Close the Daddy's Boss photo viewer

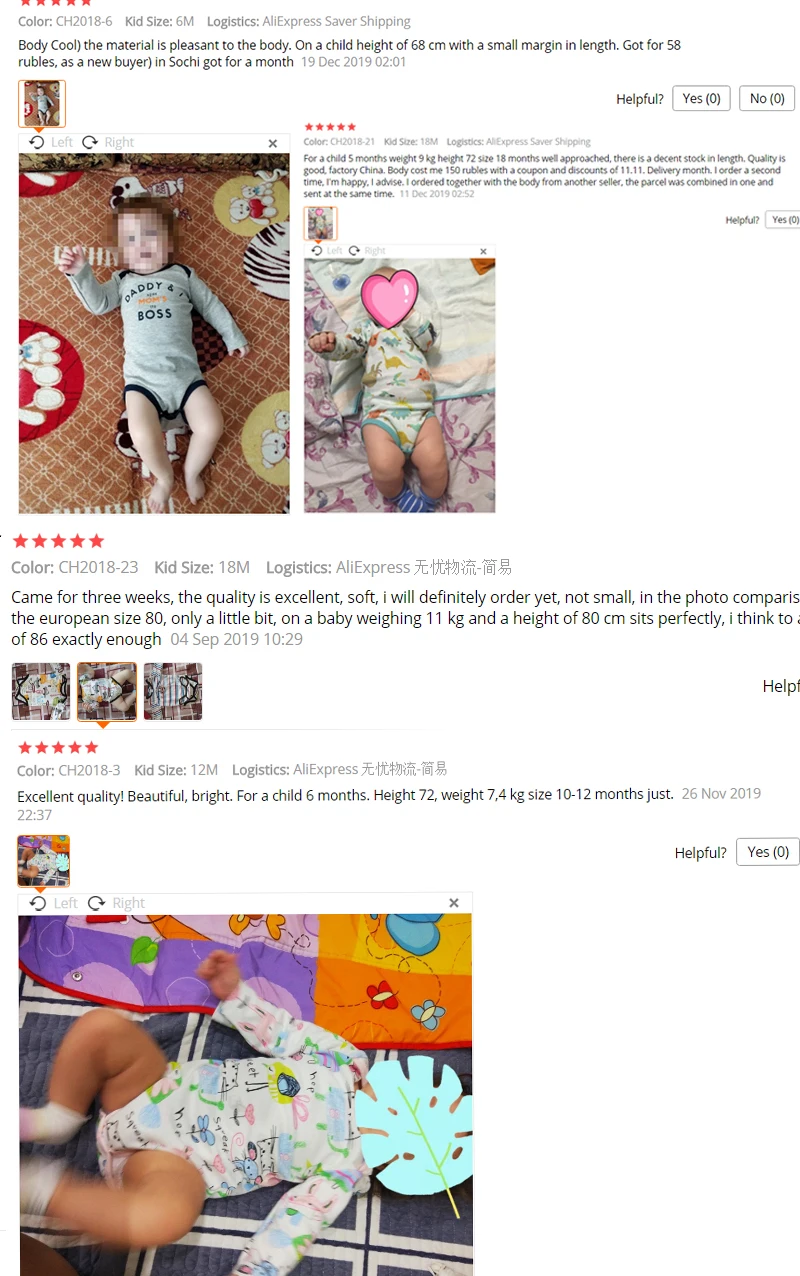tap(273, 143)
